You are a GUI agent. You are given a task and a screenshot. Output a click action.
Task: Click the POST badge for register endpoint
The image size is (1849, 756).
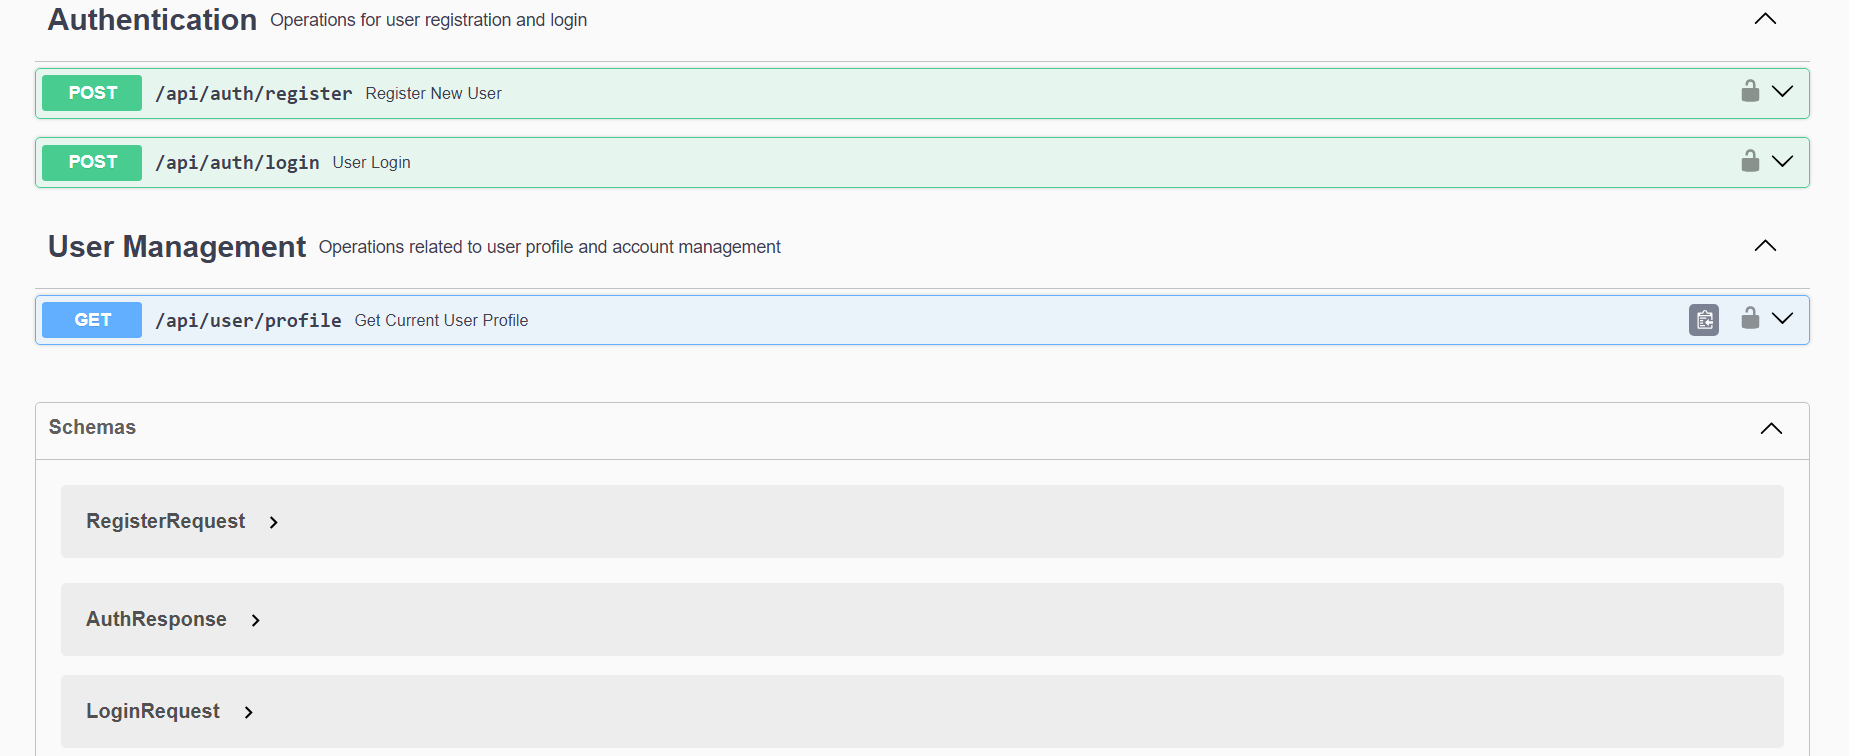pyautogui.click(x=92, y=93)
